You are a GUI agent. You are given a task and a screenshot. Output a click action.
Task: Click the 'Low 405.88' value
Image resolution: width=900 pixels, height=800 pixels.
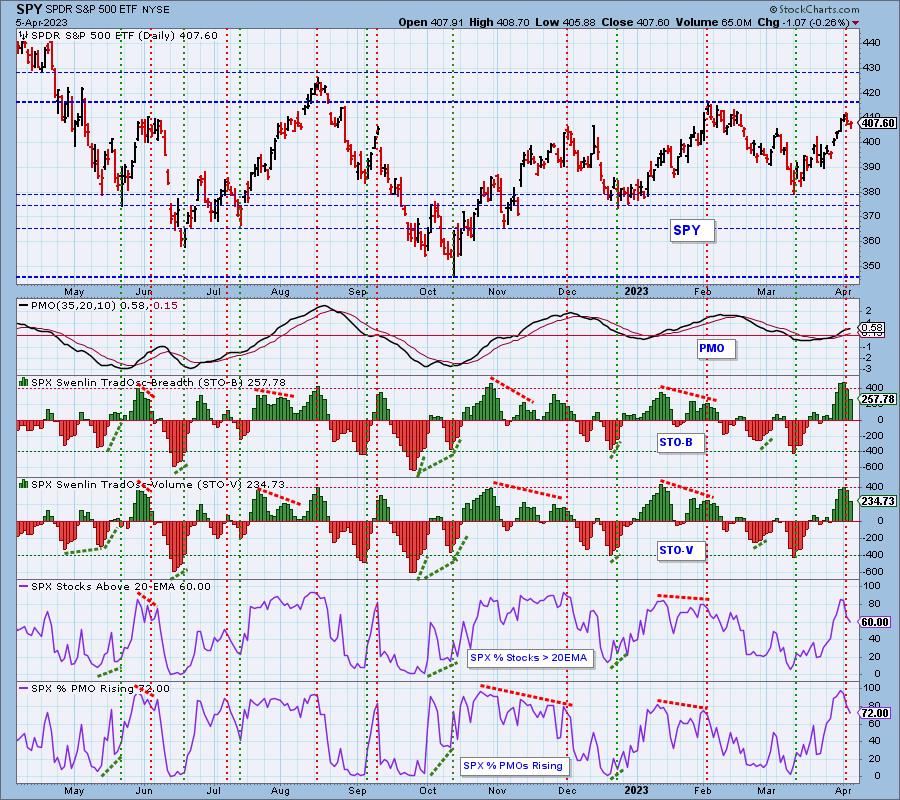tap(565, 23)
